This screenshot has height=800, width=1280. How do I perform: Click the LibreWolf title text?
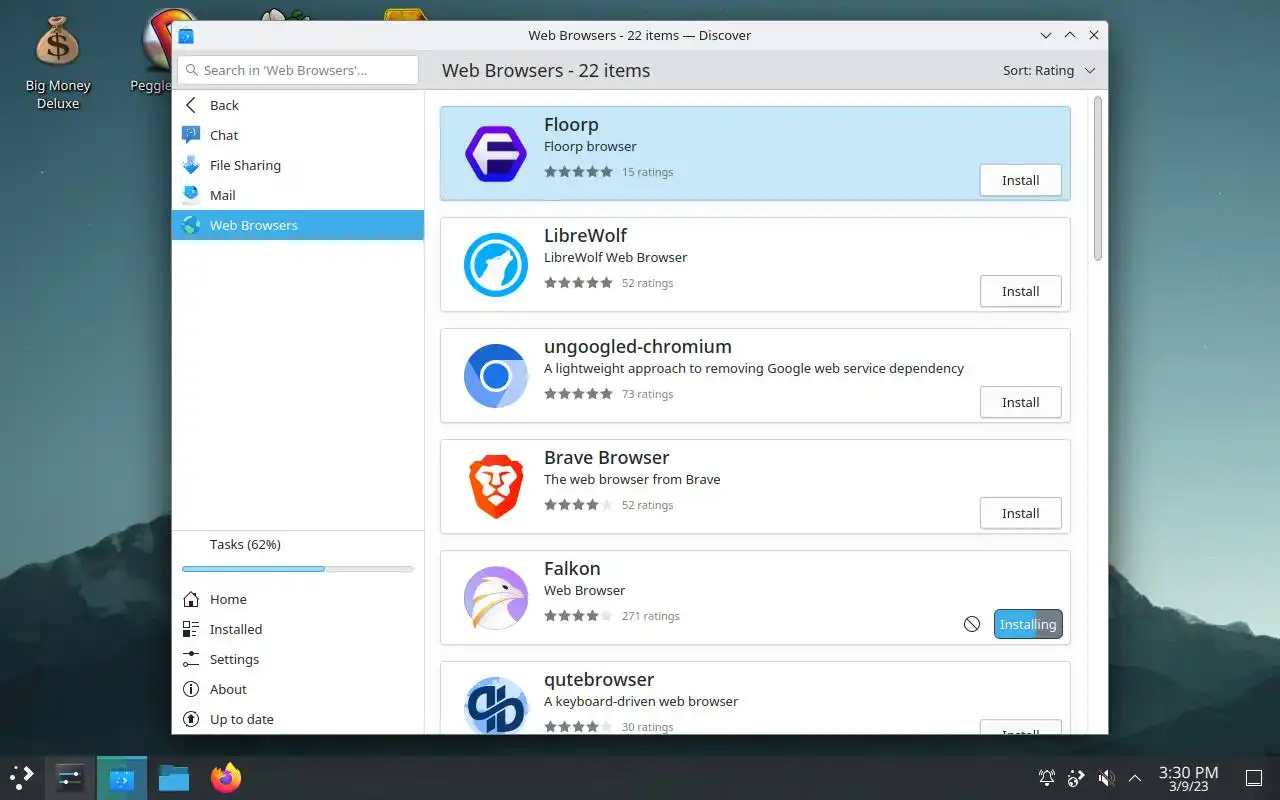(x=585, y=235)
